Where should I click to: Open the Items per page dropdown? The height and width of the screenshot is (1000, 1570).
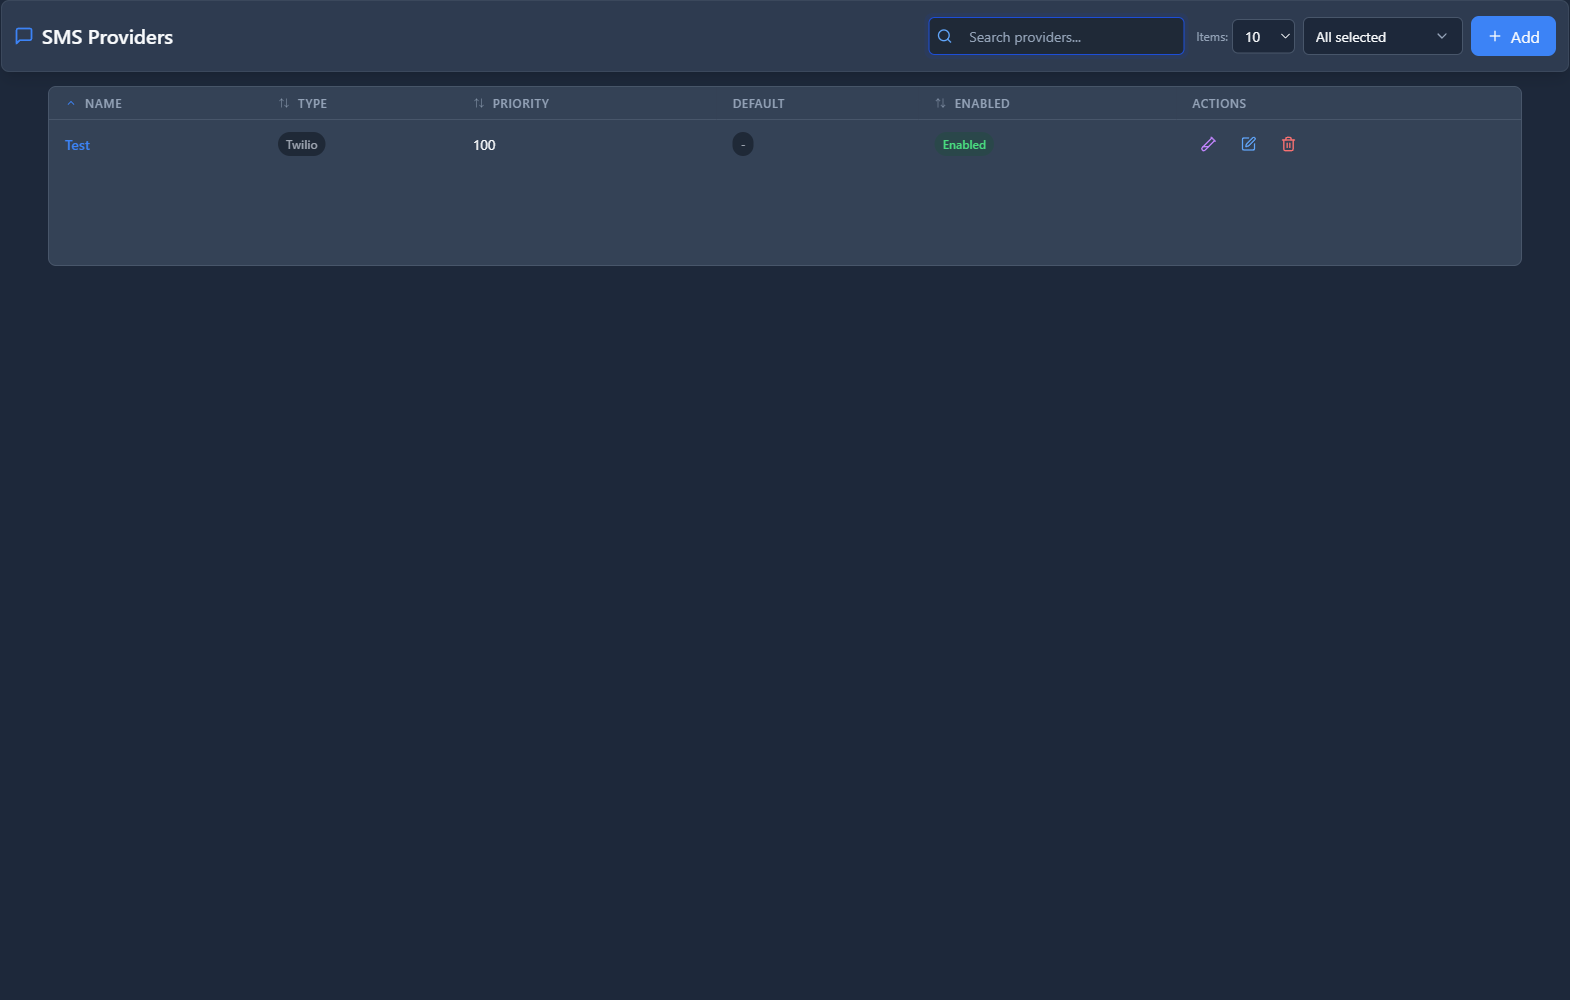tap(1263, 37)
